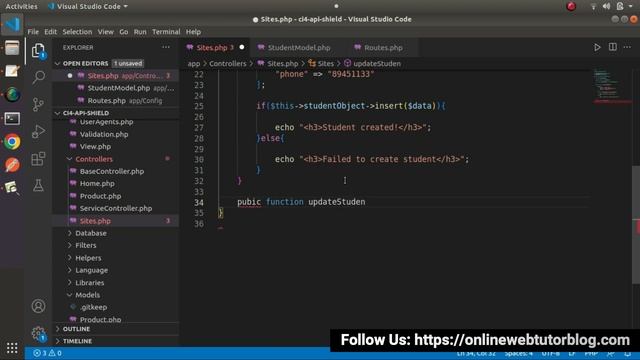Open BaseController.php in file tree
The width and height of the screenshot is (640, 360).
click(x=112, y=171)
